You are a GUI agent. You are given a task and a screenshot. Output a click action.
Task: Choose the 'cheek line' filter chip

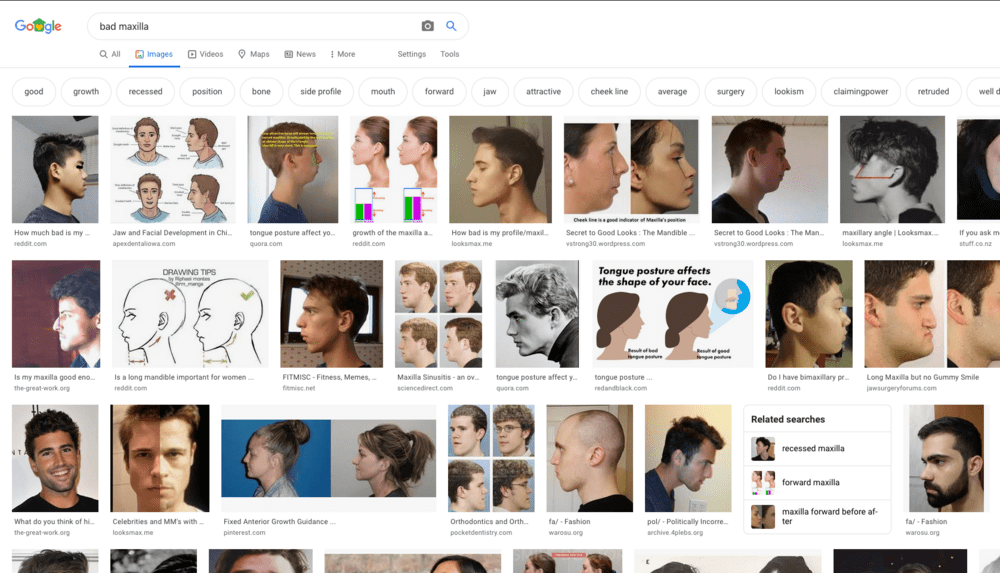[x=609, y=92]
